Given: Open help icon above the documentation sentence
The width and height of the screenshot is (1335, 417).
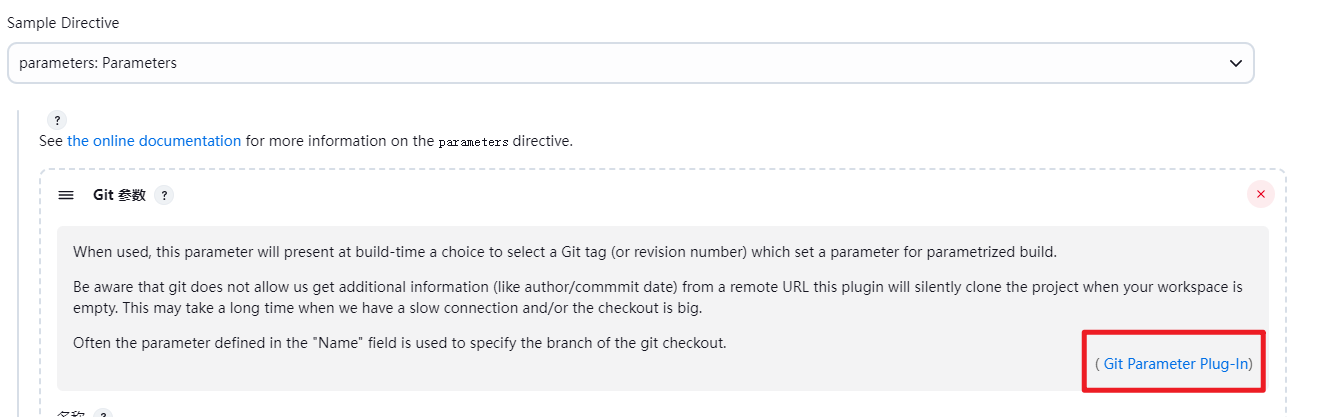Looking at the screenshot, I should tap(58, 120).
